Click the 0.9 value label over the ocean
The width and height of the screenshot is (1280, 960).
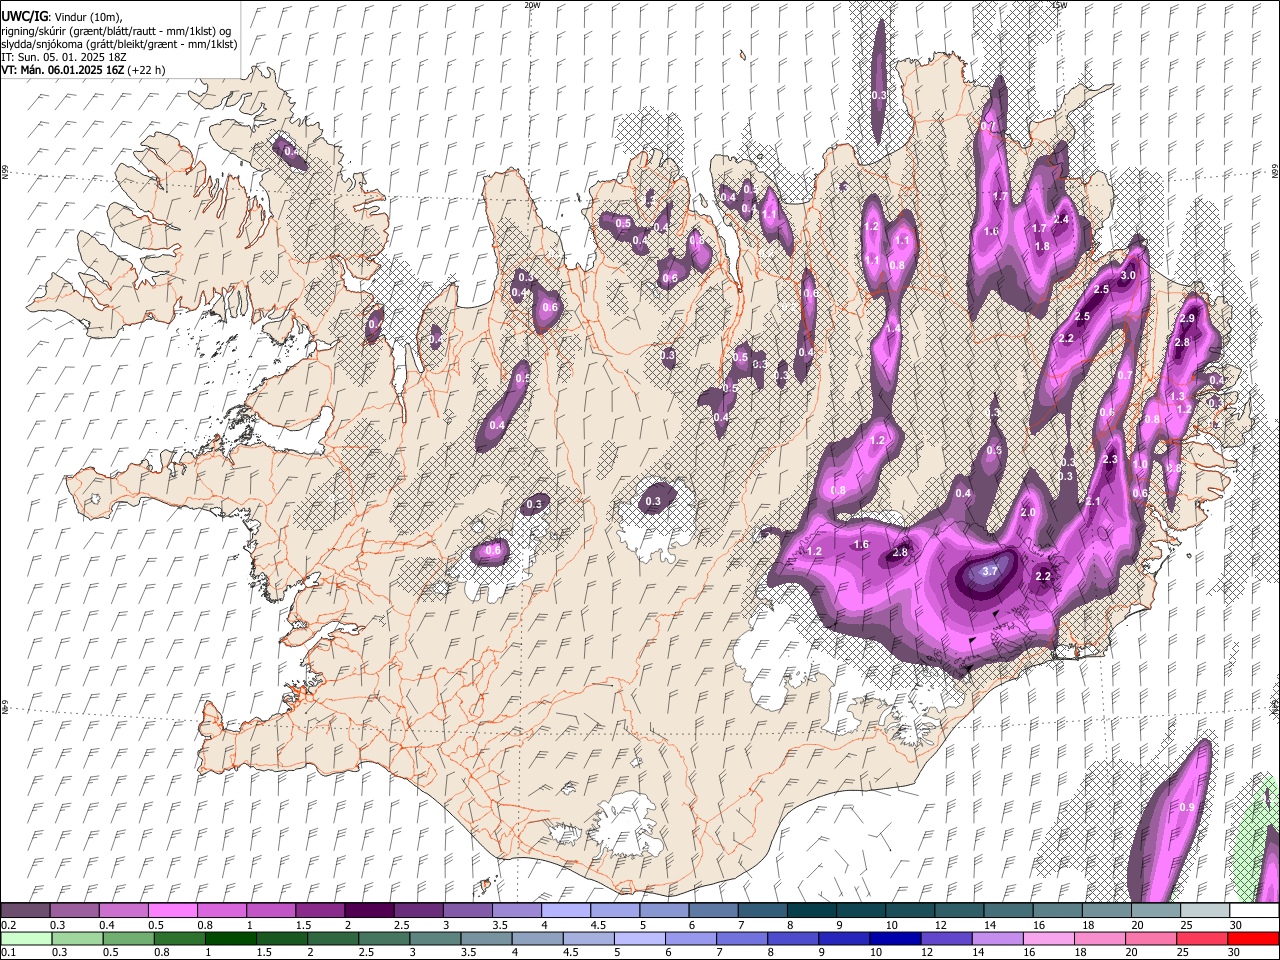1187,807
